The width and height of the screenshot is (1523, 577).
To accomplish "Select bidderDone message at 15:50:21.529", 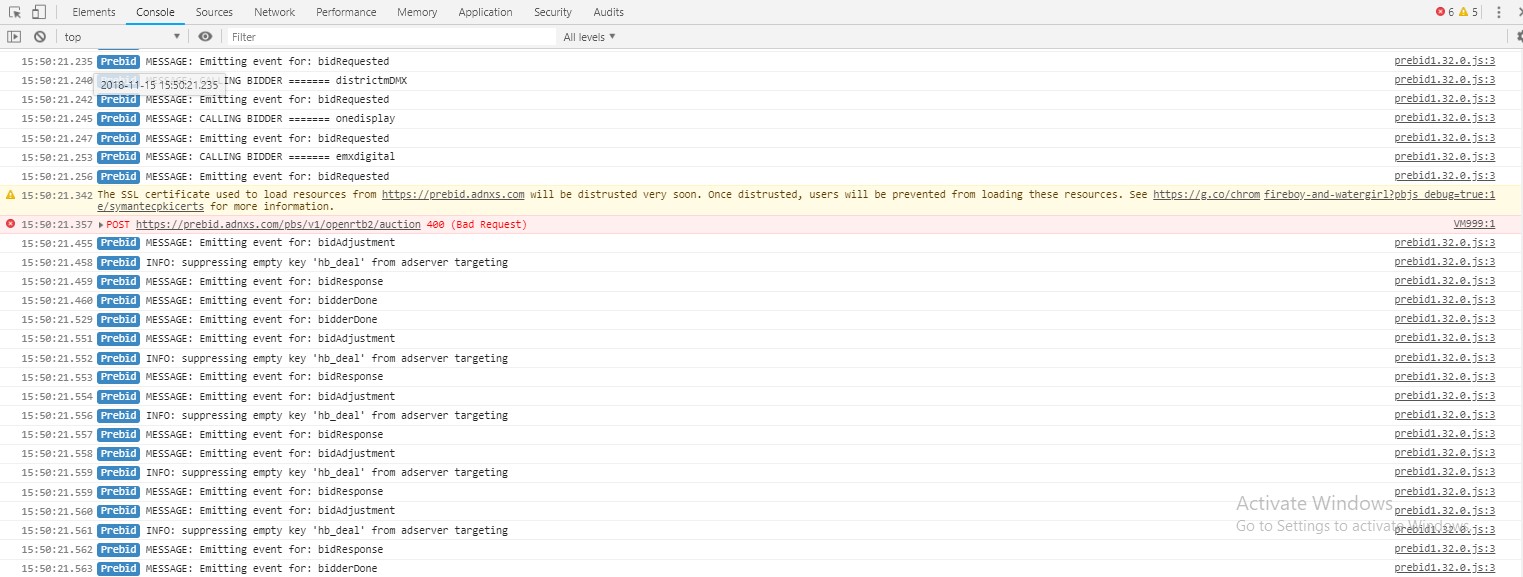I will point(261,319).
